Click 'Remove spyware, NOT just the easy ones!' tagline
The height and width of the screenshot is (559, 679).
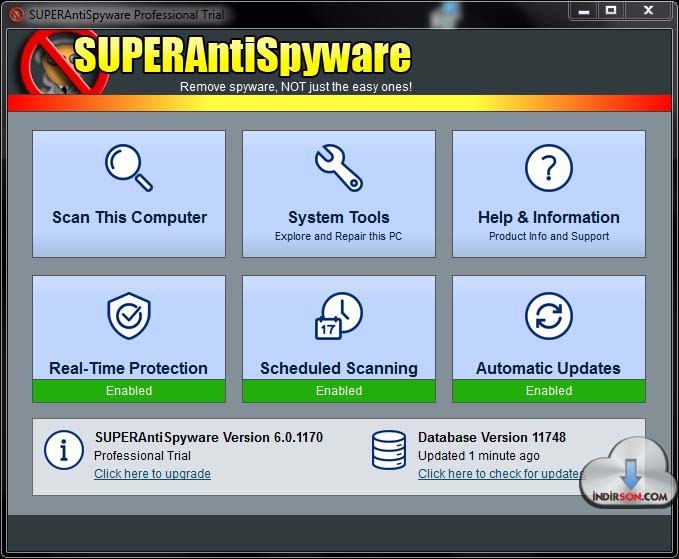pos(296,87)
